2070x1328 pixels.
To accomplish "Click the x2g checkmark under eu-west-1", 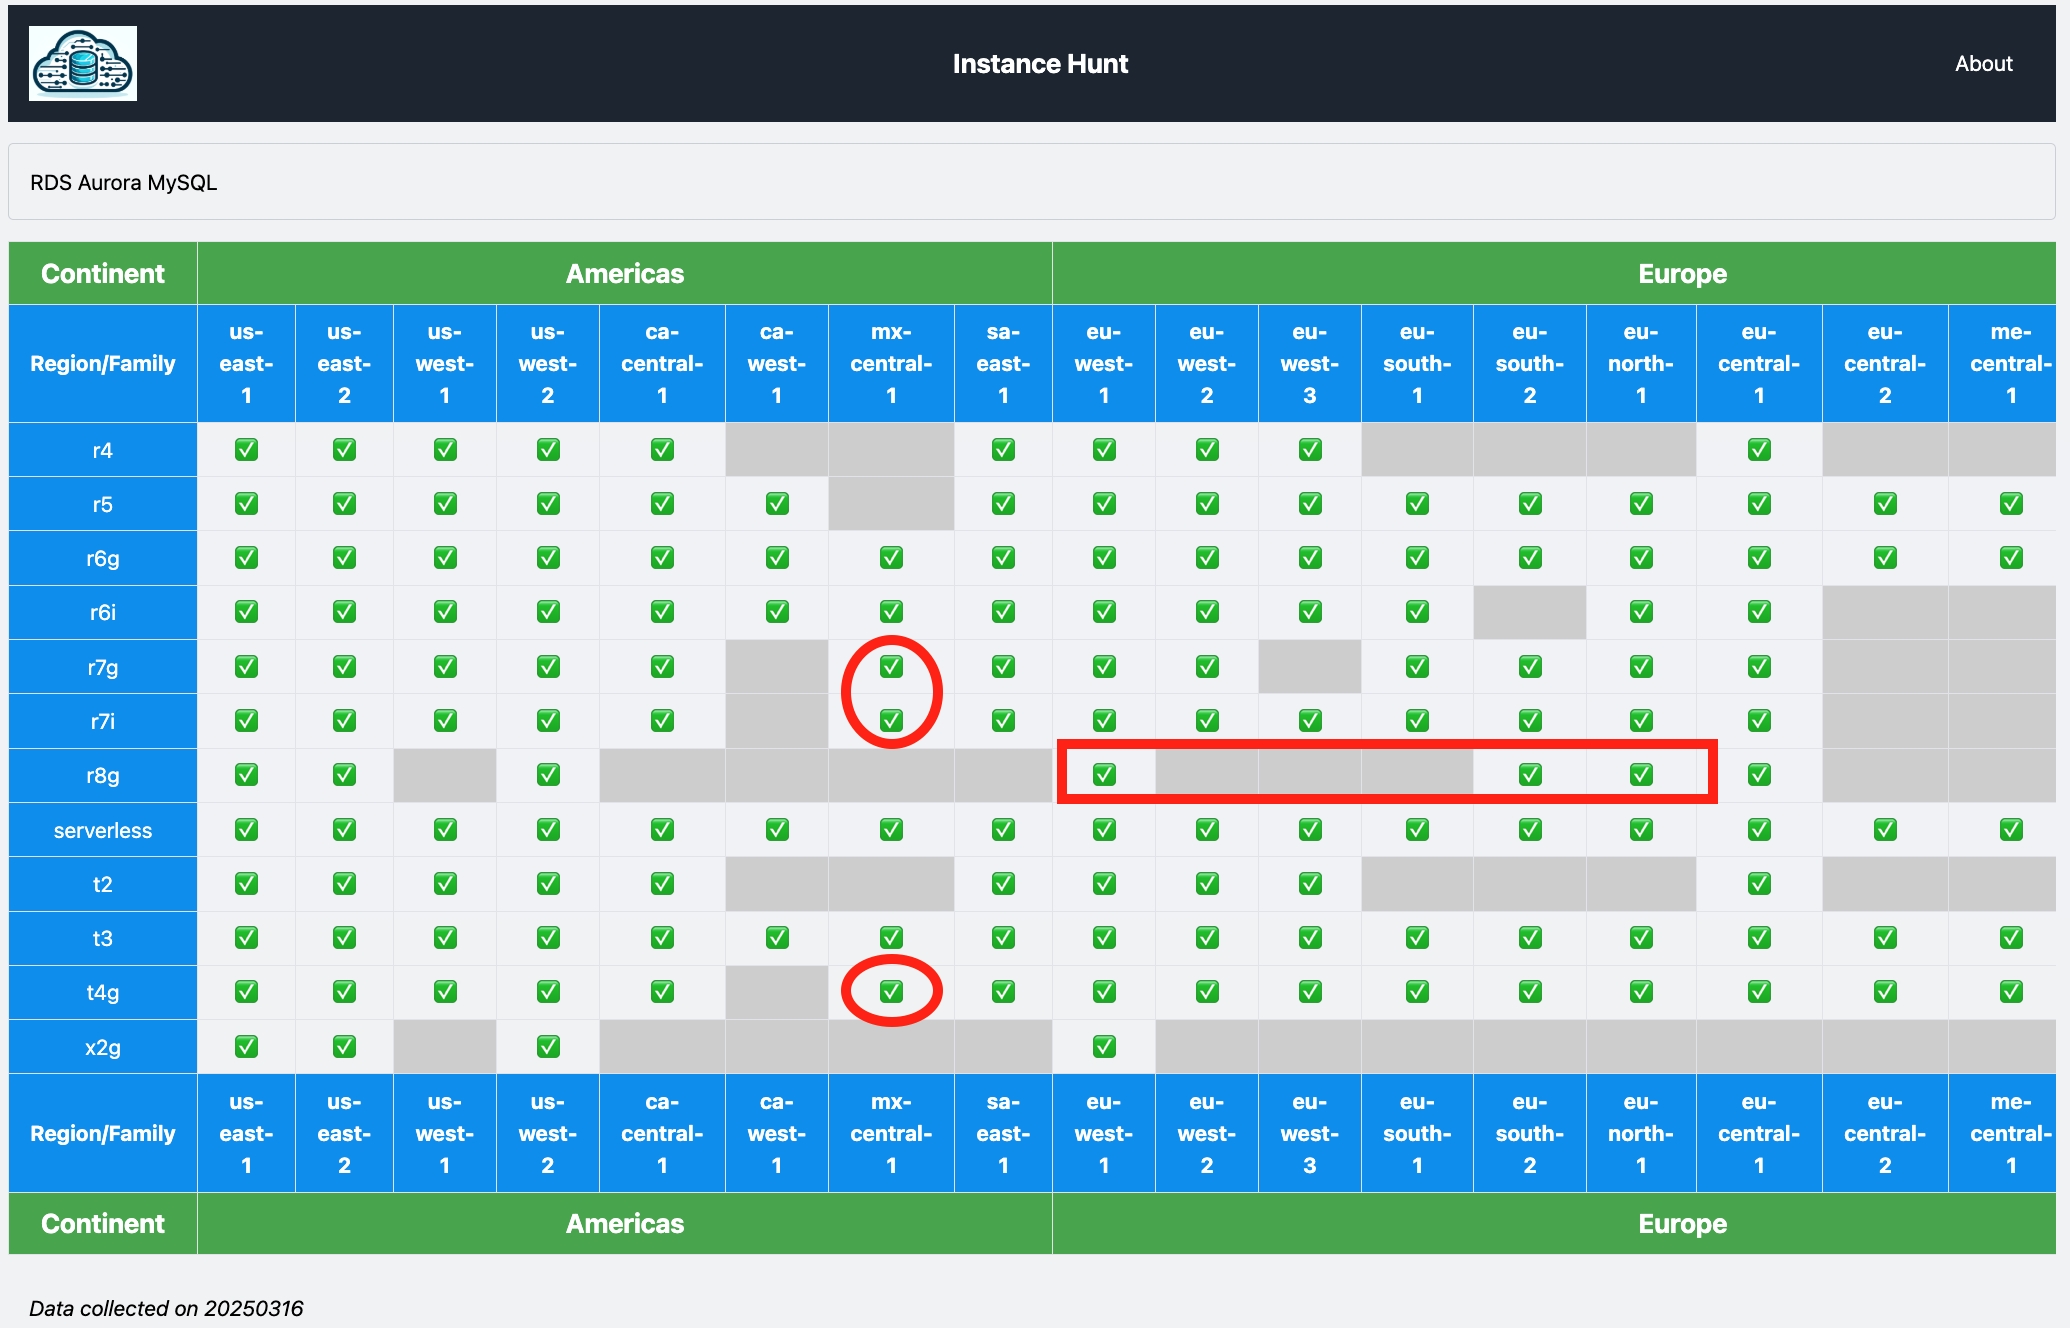I will 1104,1046.
